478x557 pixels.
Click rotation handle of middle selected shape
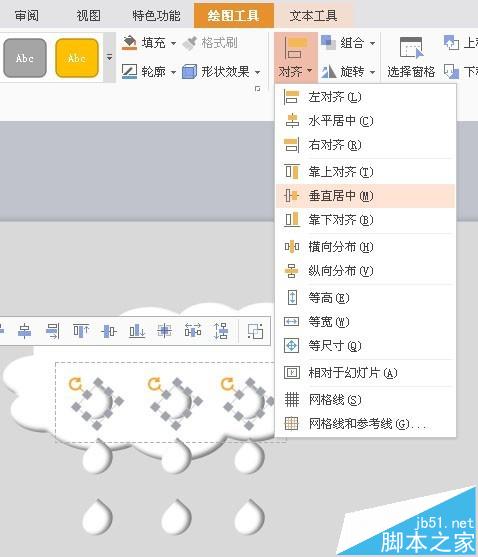pos(154,384)
